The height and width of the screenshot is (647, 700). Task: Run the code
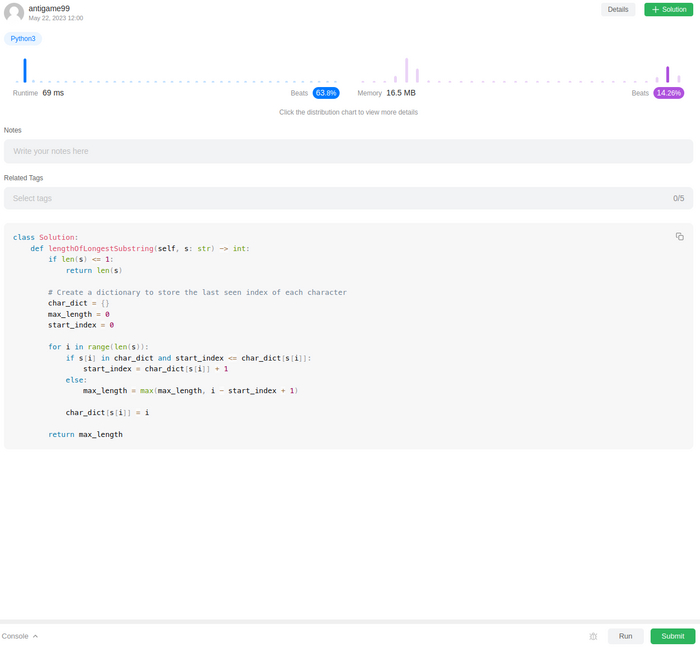pos(625,636)
